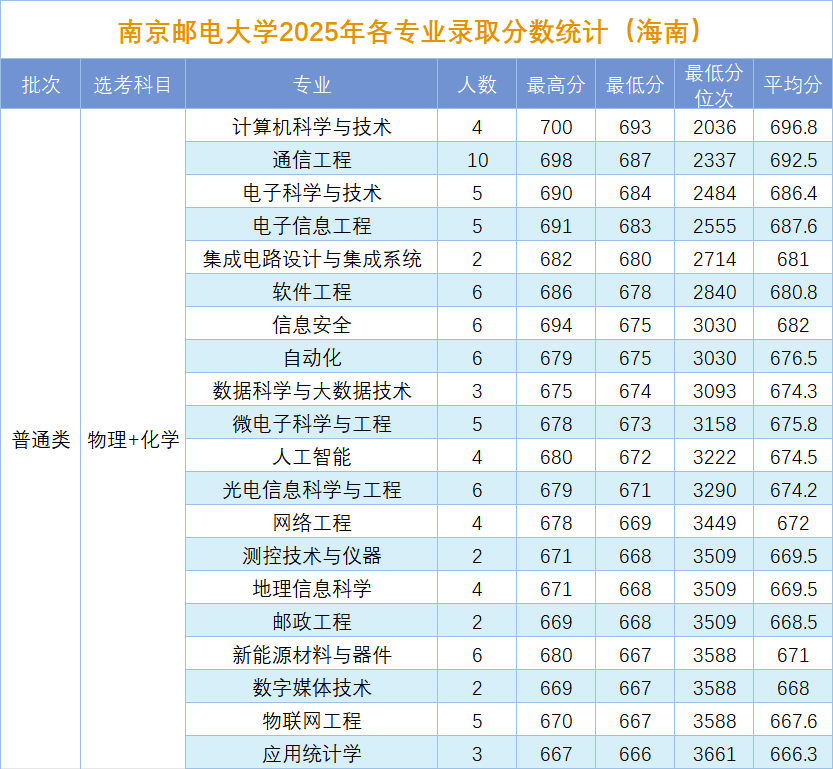Click average score 696.8
The width and height of the screenshot is (833, 769).
click(x=793, y=127)
